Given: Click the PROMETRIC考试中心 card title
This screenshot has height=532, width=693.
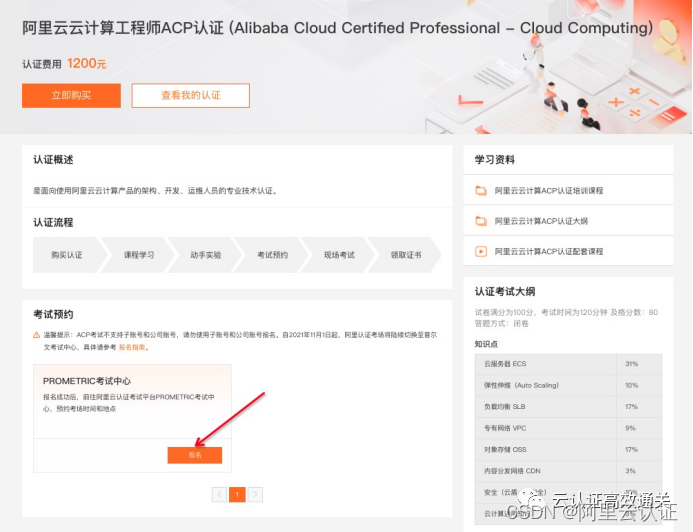Looking at the screenshot, I should click(87, 381).
